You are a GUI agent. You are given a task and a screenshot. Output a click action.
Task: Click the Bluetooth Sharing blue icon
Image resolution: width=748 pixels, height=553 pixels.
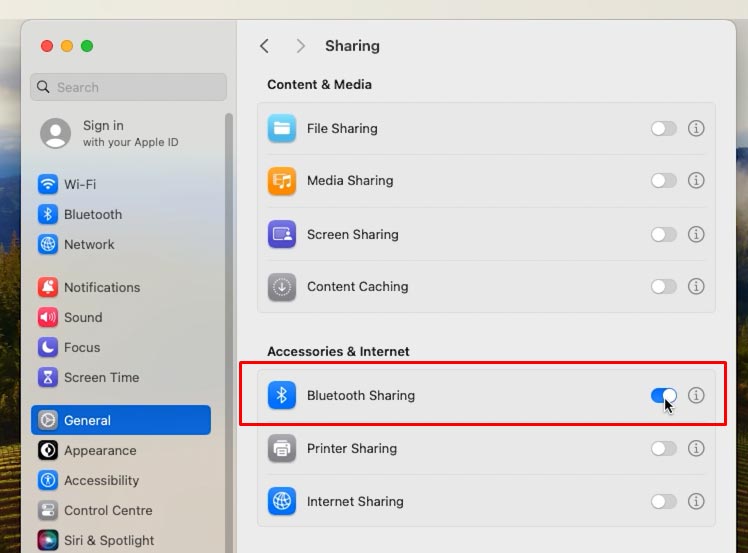[x=281, y=395]
